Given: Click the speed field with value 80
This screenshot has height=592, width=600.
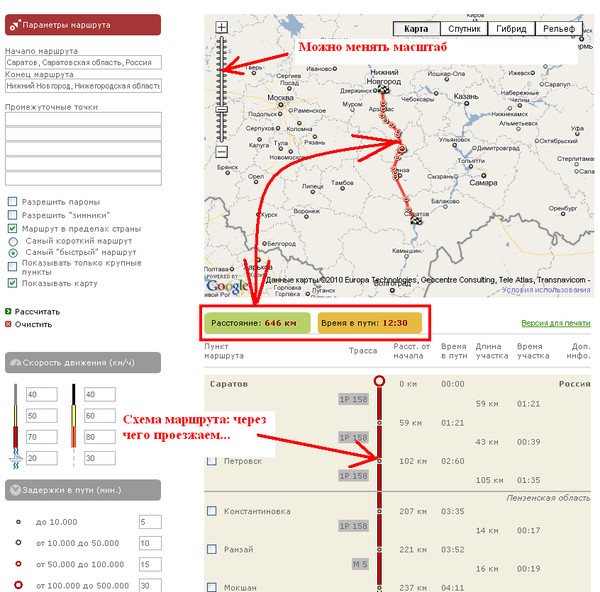Looking at the screenshot, I should [100, 437].
